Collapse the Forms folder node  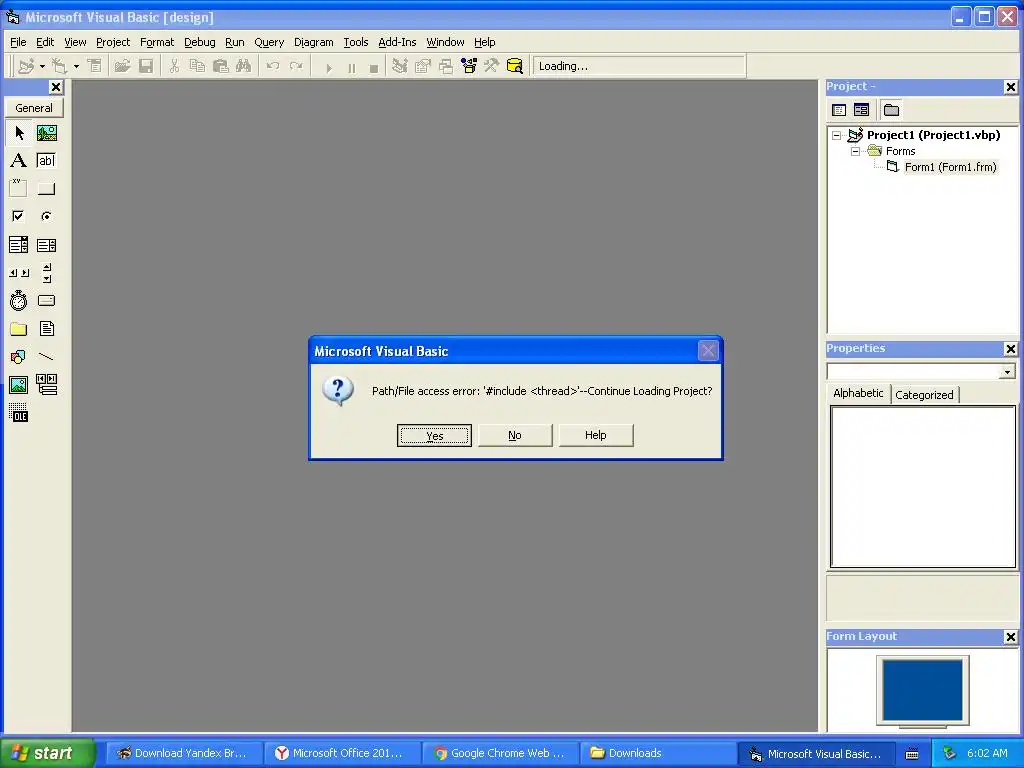click(x=856, y=151)
